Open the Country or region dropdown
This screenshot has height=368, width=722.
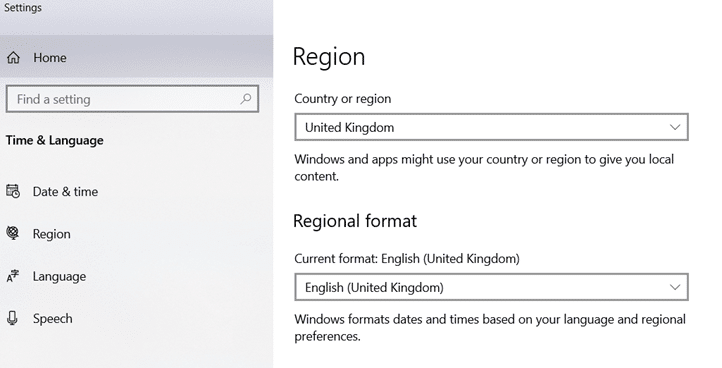pyautogui.click(x=491, y=127)
